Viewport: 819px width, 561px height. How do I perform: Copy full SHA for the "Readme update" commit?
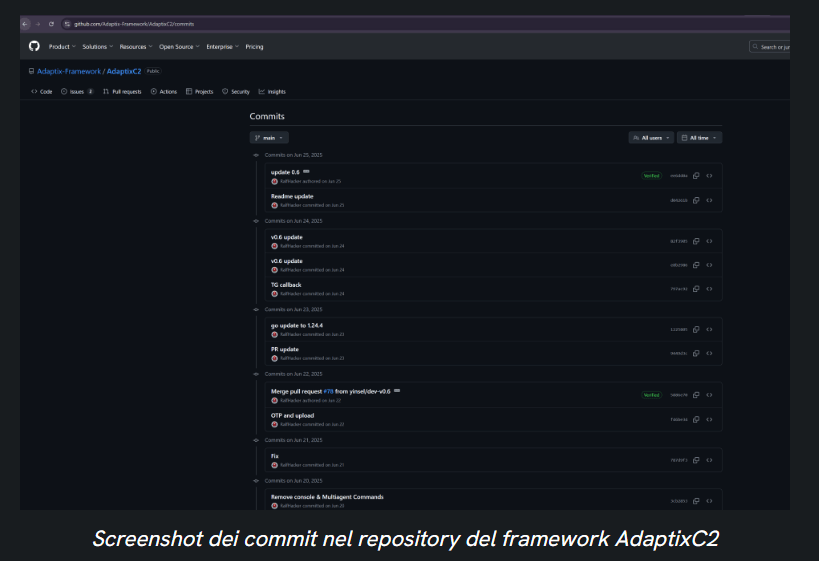coord(696,201)
